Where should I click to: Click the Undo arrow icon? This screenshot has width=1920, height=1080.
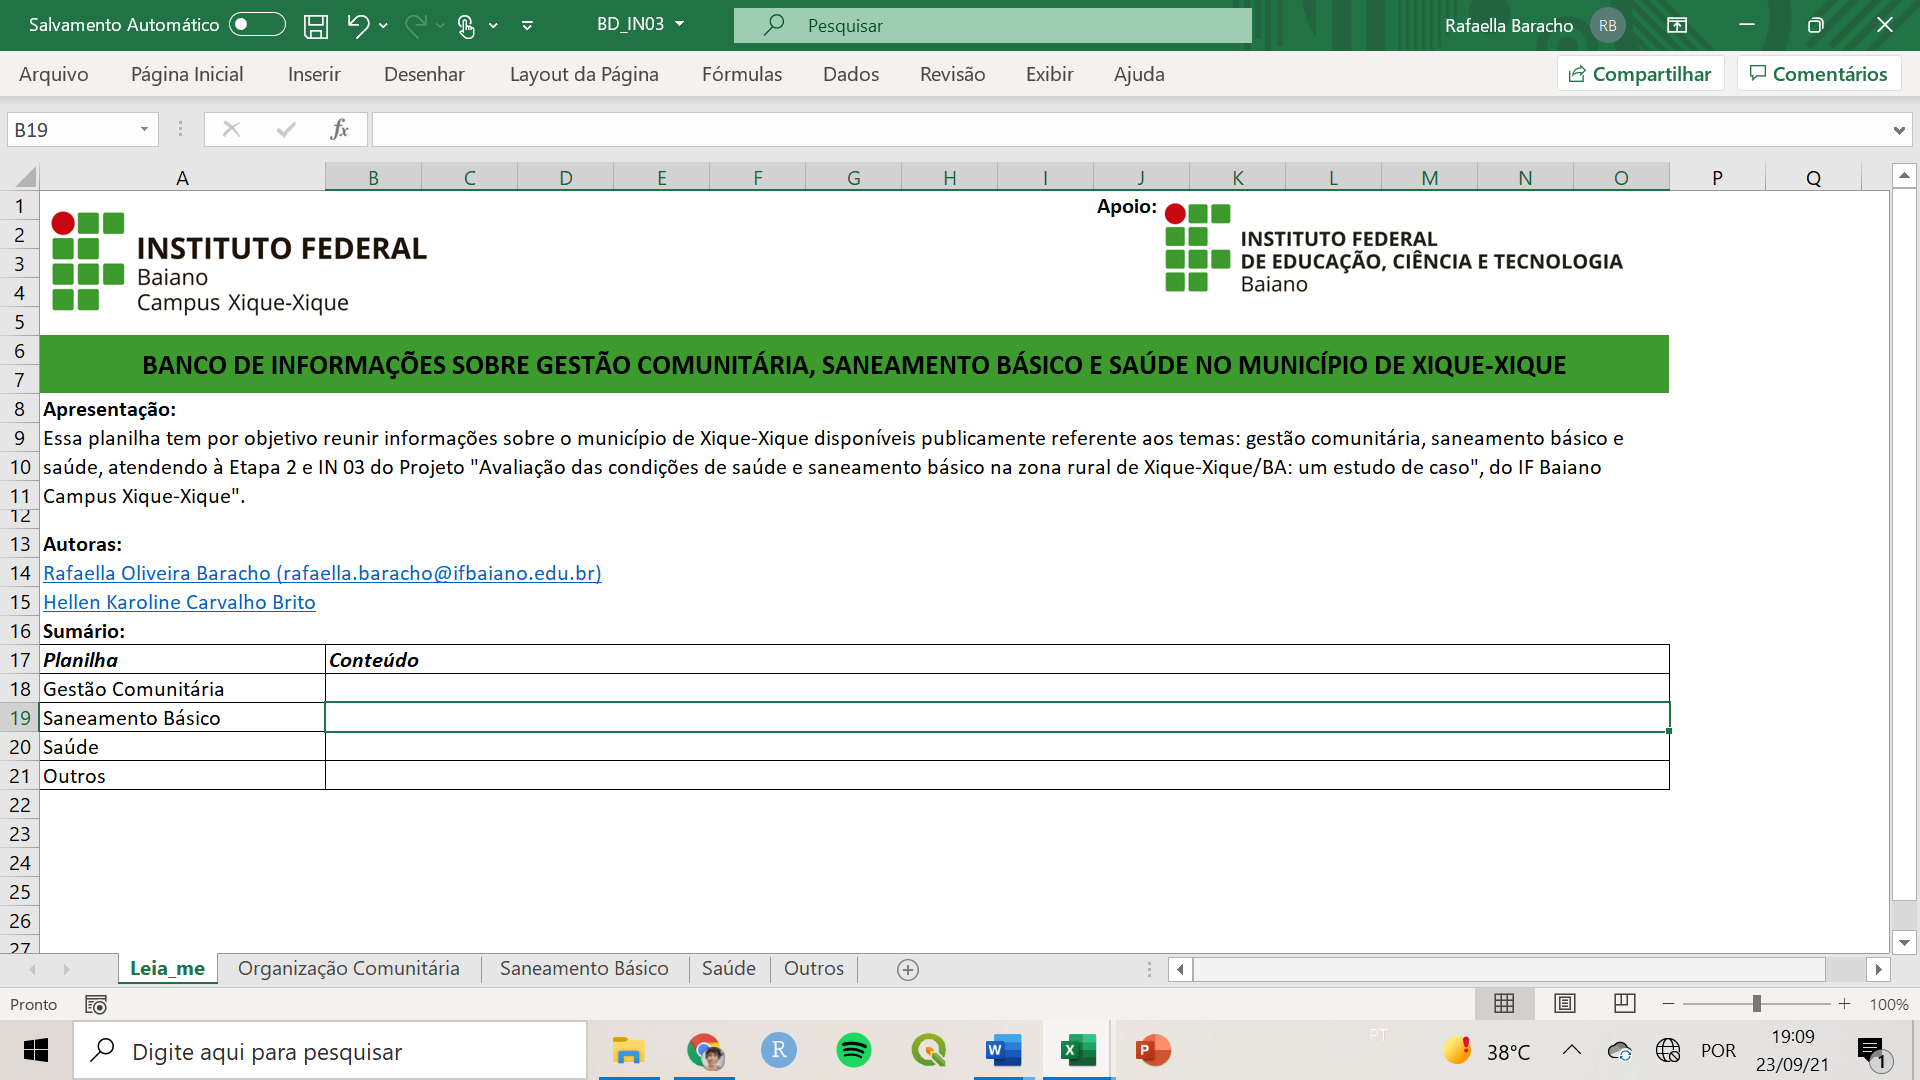pyautogui.click(x=357, y=26)
